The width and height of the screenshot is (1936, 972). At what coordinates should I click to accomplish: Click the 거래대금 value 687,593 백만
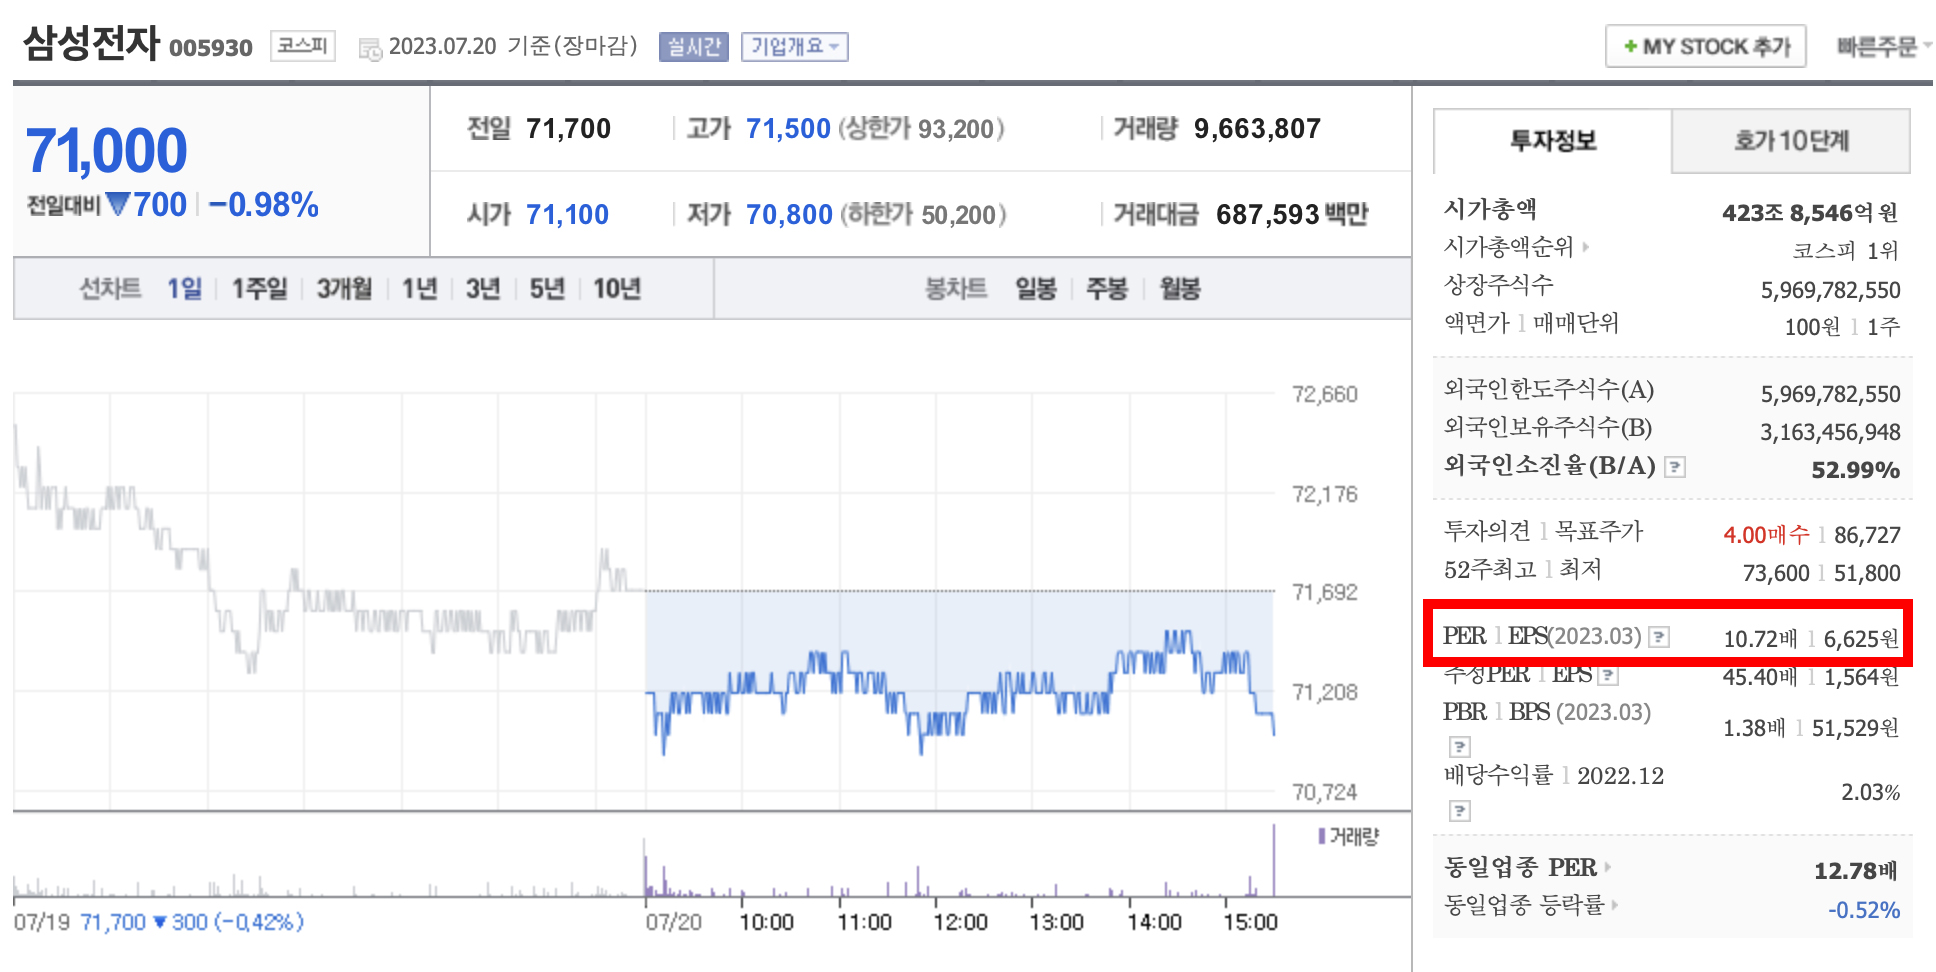click(x=1292, y=215)
